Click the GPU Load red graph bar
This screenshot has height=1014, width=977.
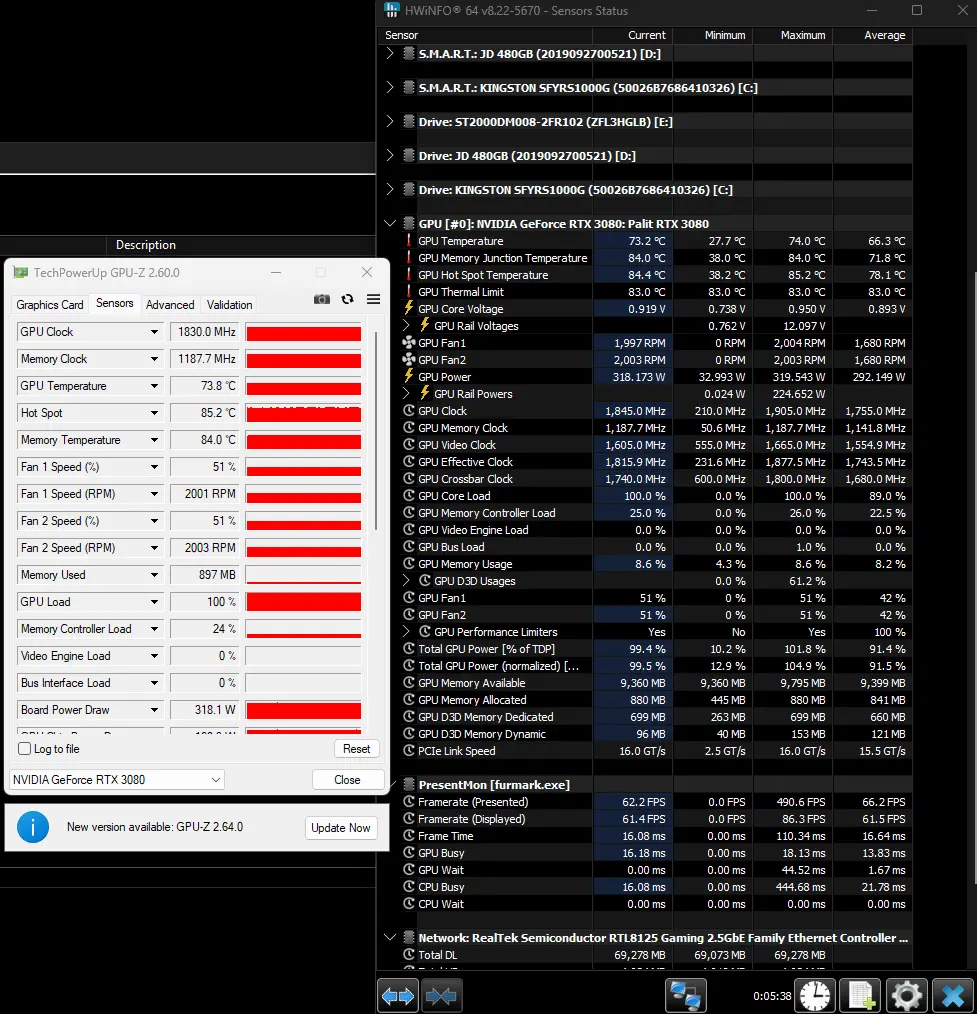point(303,602)
